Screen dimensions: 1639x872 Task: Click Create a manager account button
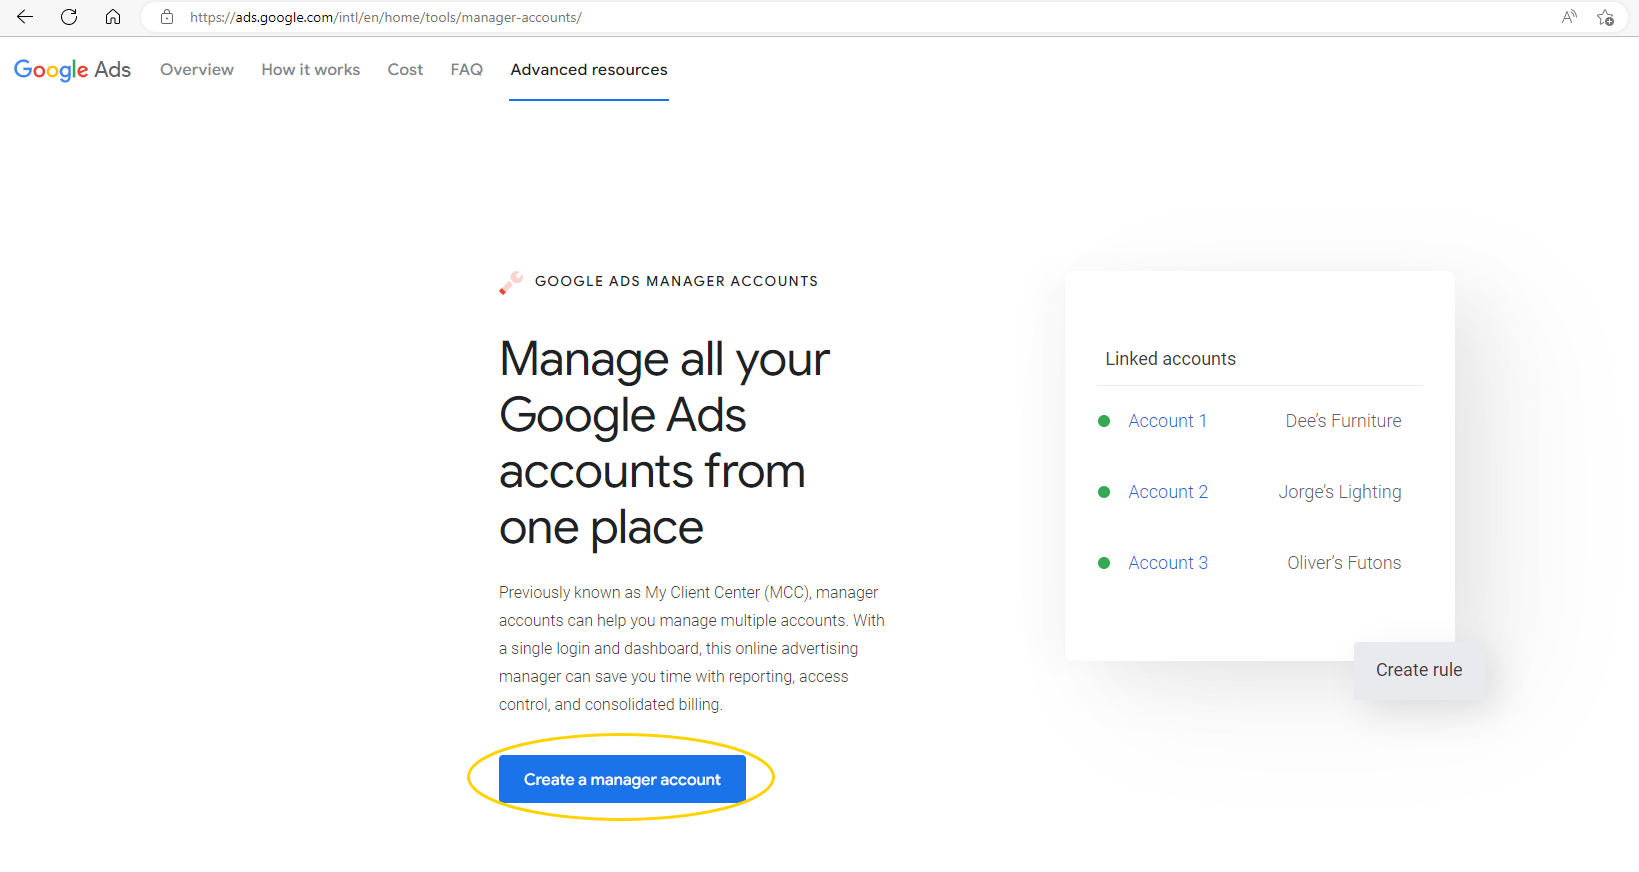622,779
